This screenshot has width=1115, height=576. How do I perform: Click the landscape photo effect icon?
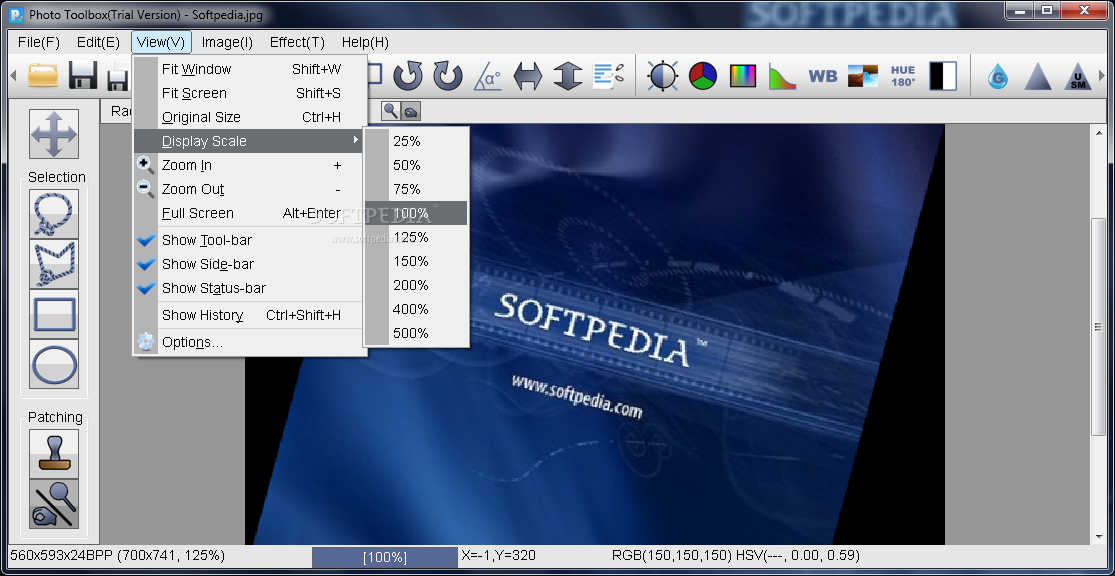pos(863,75)
